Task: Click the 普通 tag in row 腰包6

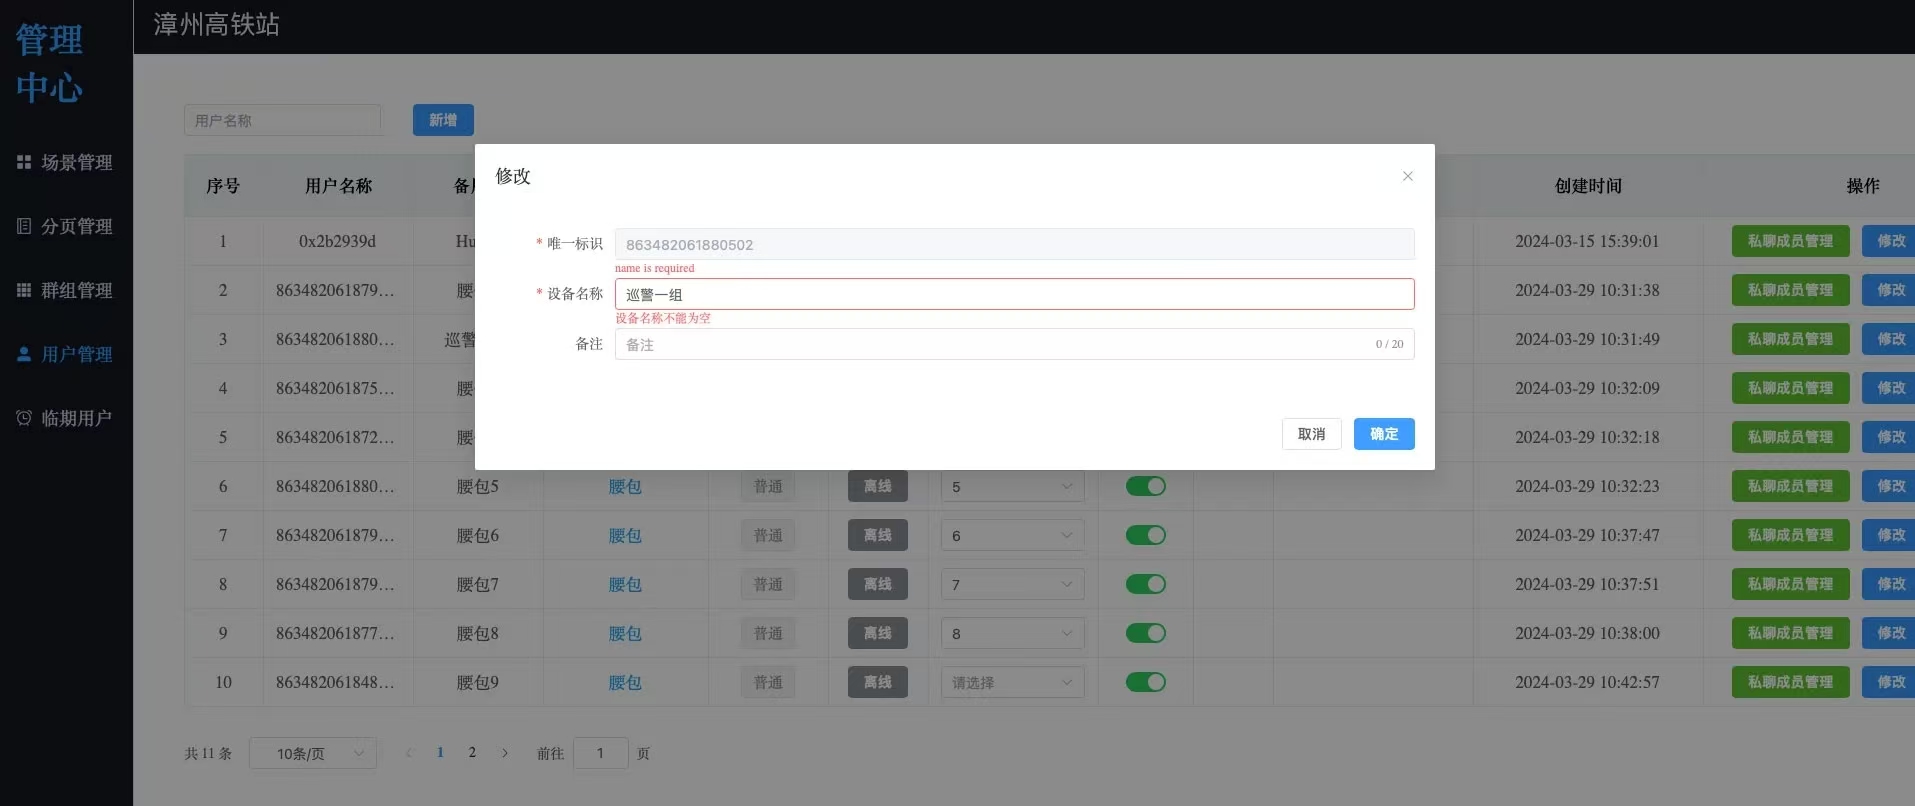Action: [x=768, y=535]
